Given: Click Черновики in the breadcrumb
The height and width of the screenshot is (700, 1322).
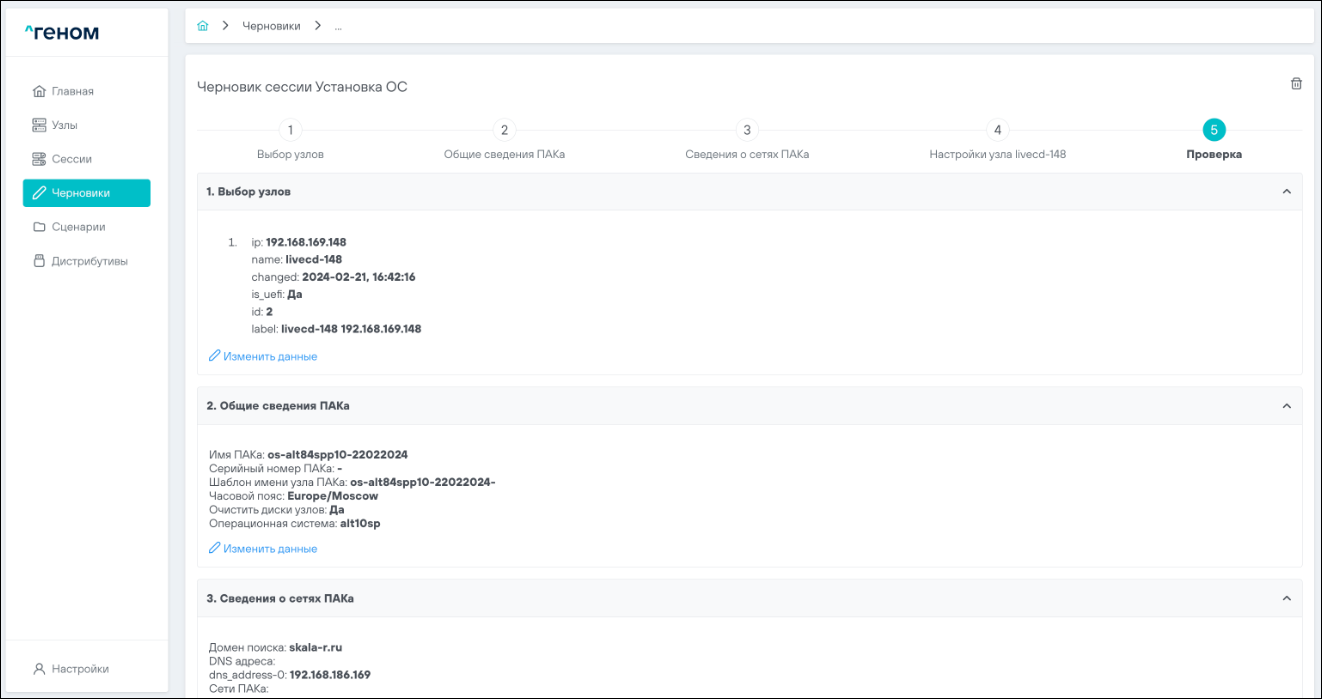Looking at the screenshot, I should pyautogui.click(x=271, y=26).
